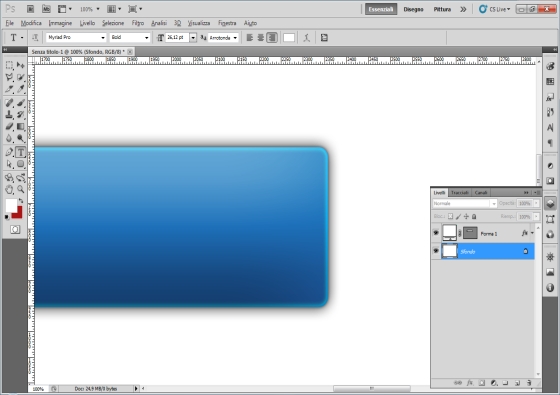Delete layer with the trash icon
The width and height of the screenshot is (560, 395).
point(529,383)
